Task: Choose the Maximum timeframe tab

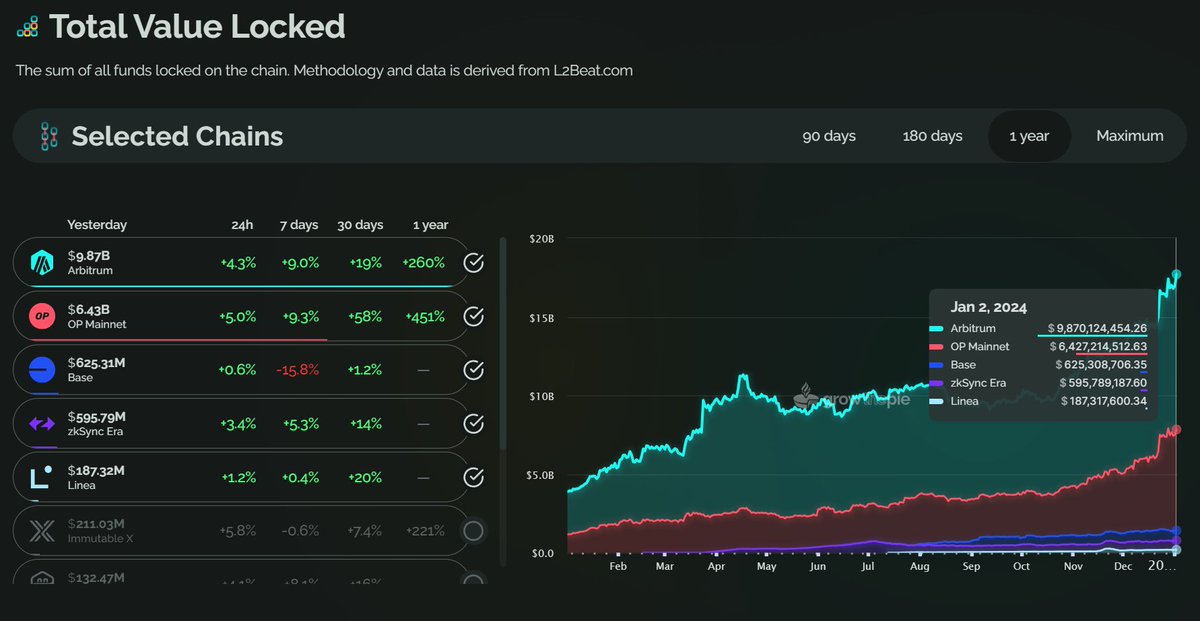Action: [1129, 136]
